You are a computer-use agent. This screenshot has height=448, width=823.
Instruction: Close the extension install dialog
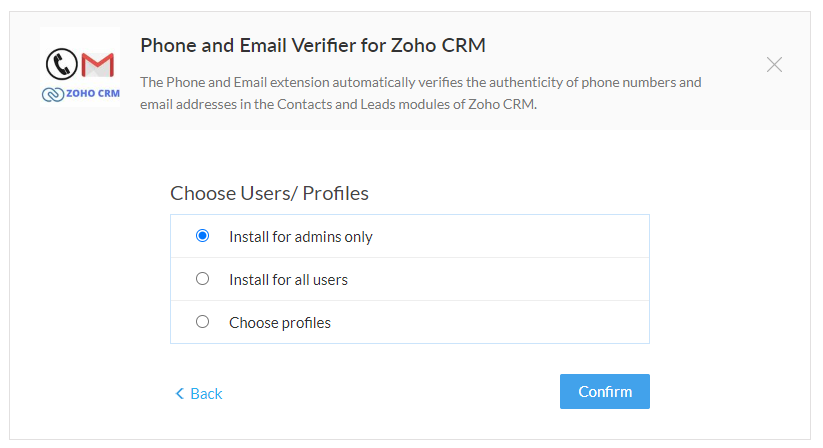[774, 65]
